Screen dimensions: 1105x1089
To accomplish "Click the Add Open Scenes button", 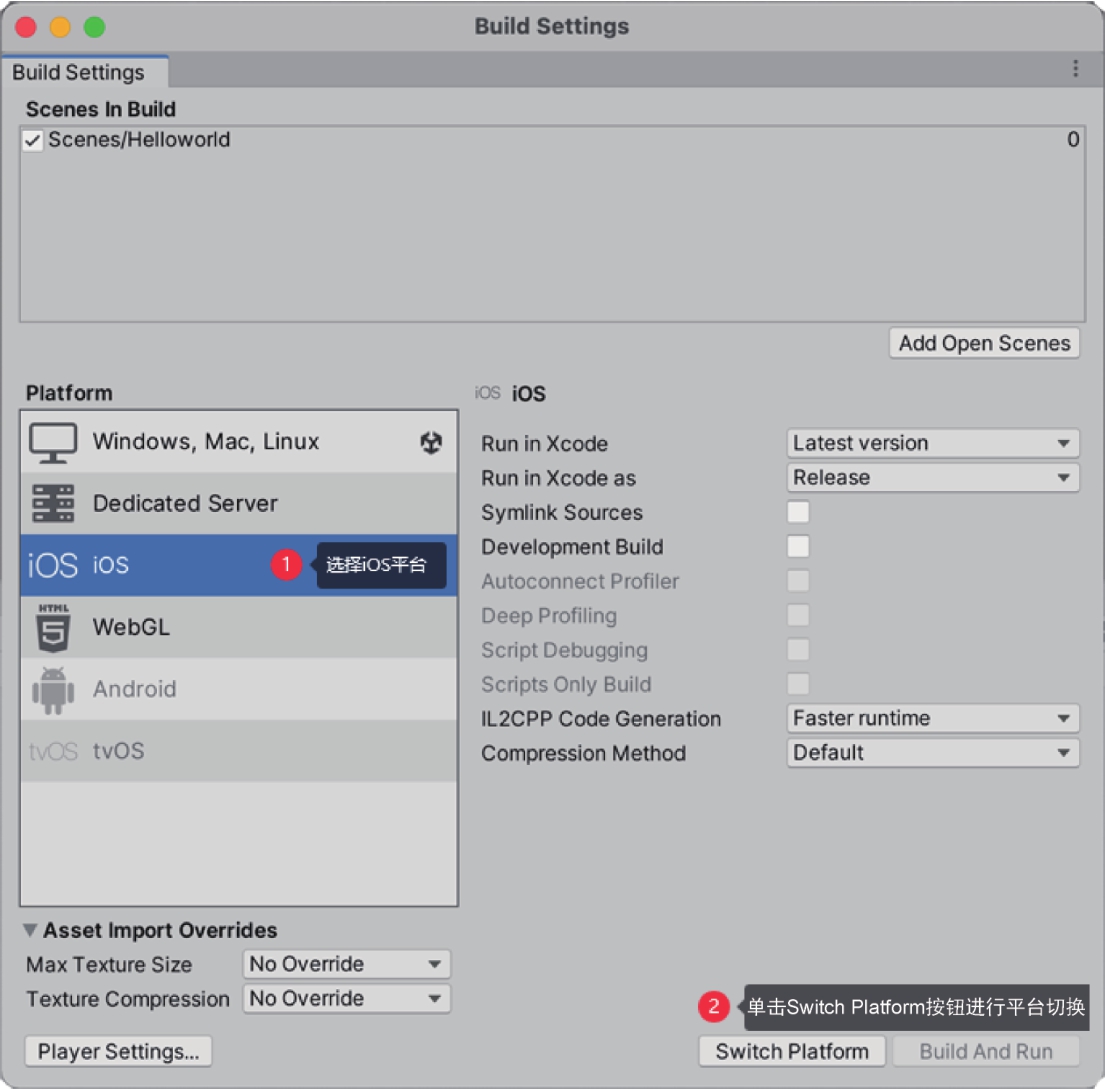I will [984, 343].
